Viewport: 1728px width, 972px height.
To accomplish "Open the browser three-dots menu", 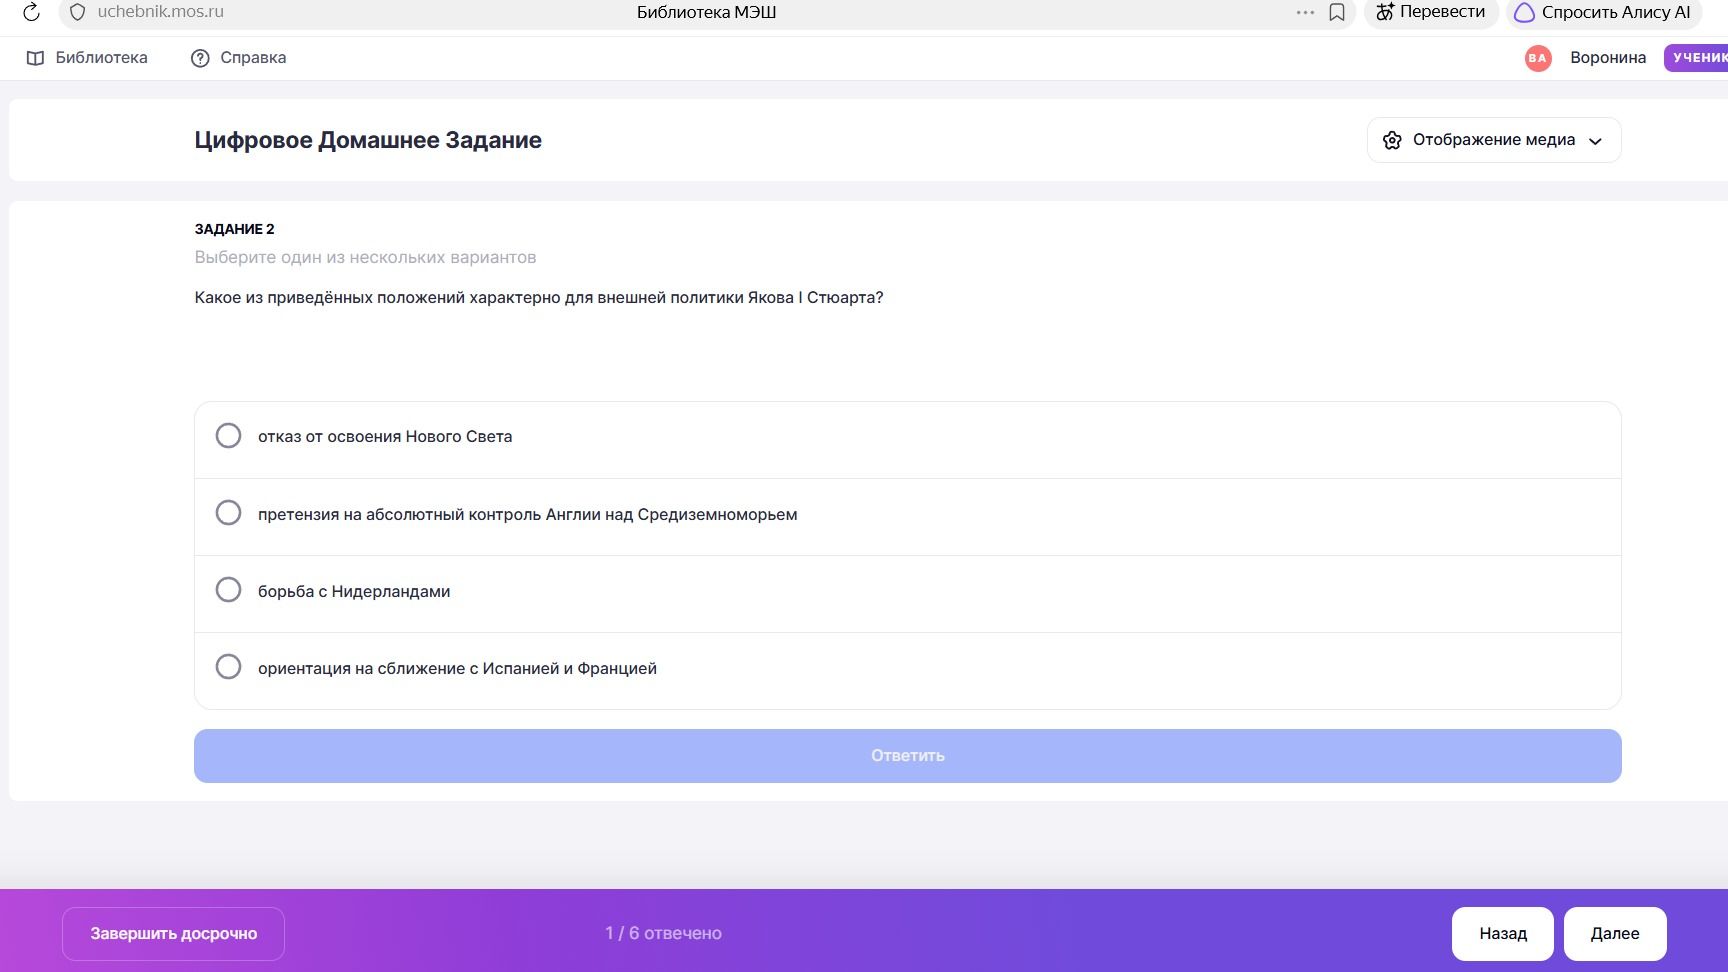I will click(1305, 12).
